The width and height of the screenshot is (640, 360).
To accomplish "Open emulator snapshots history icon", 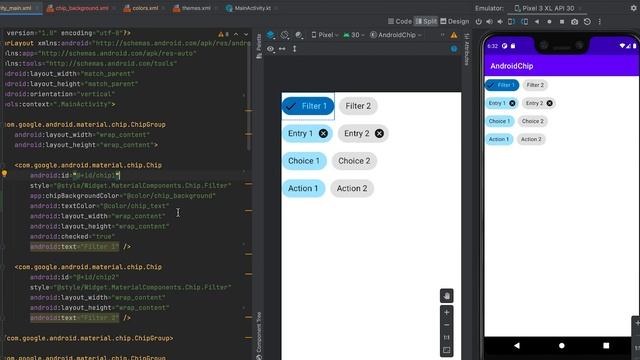I will coord(587,22).
